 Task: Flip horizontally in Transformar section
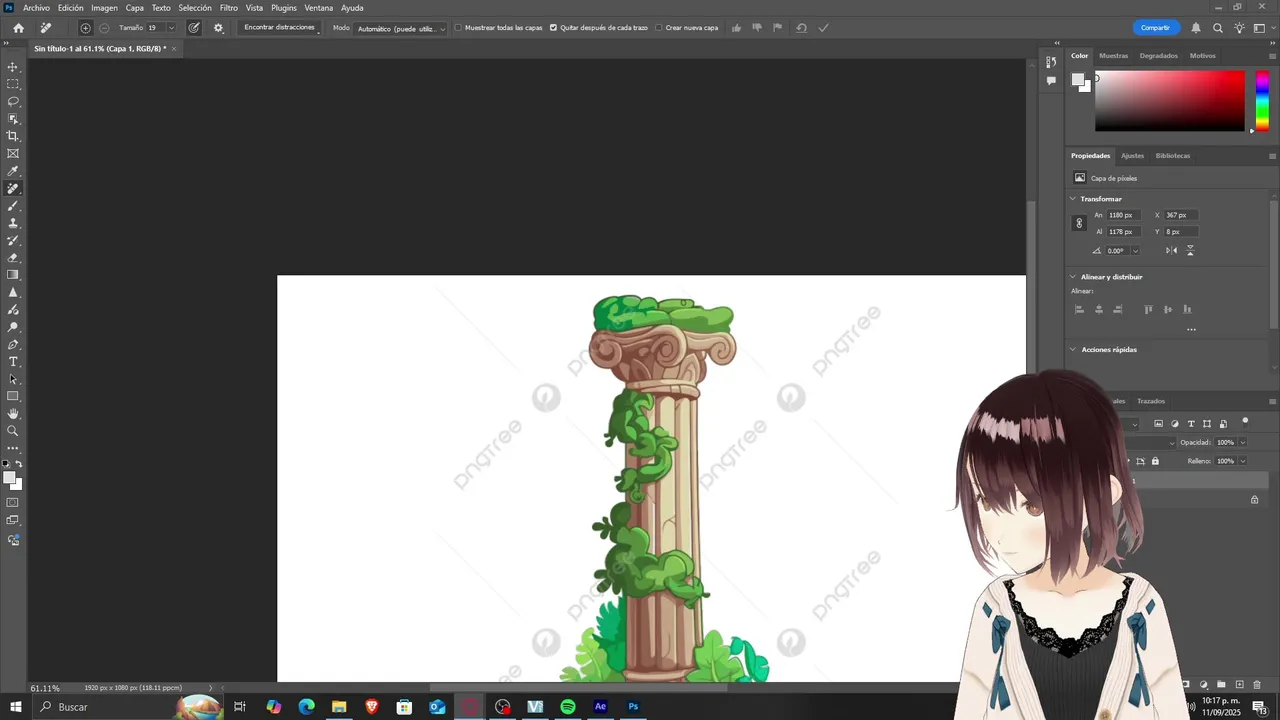1173,250
